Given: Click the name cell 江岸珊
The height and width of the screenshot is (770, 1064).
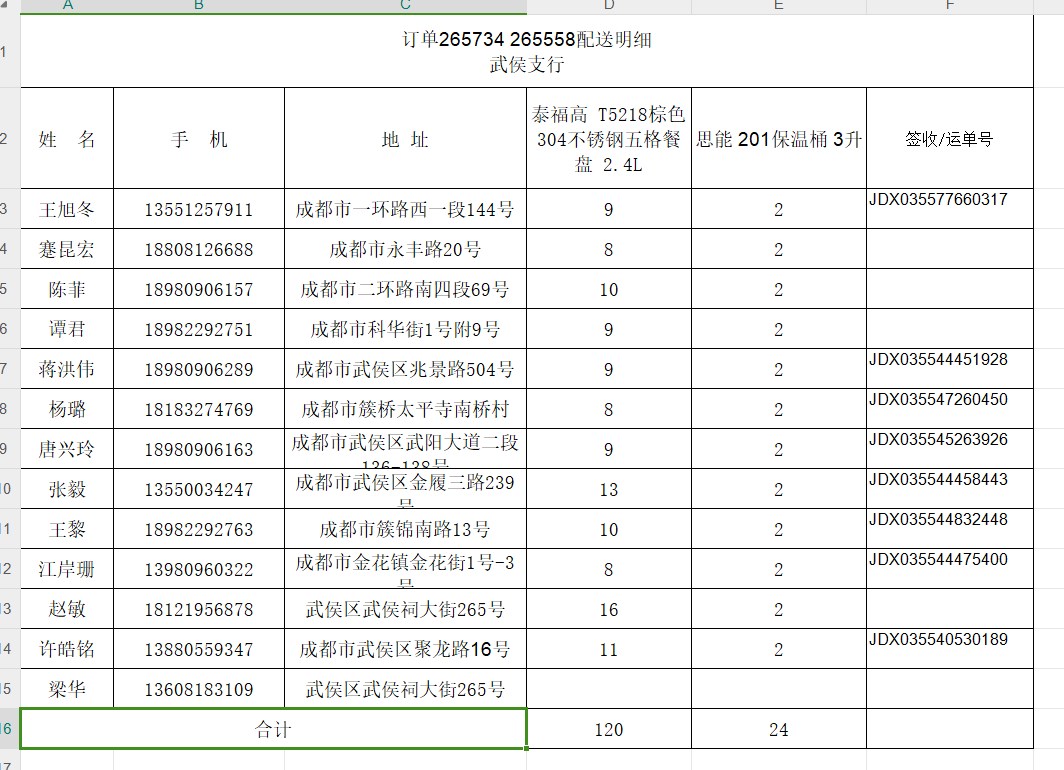Looking at the screenshot, I should (x=67, y=569).
